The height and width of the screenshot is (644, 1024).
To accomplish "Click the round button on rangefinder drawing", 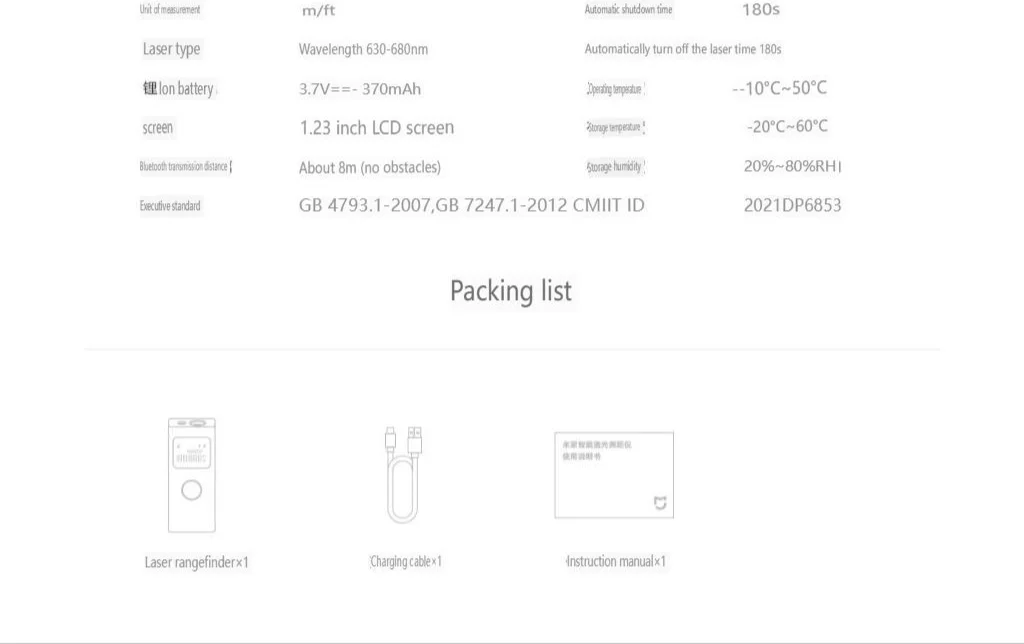I will coord(192,490).
